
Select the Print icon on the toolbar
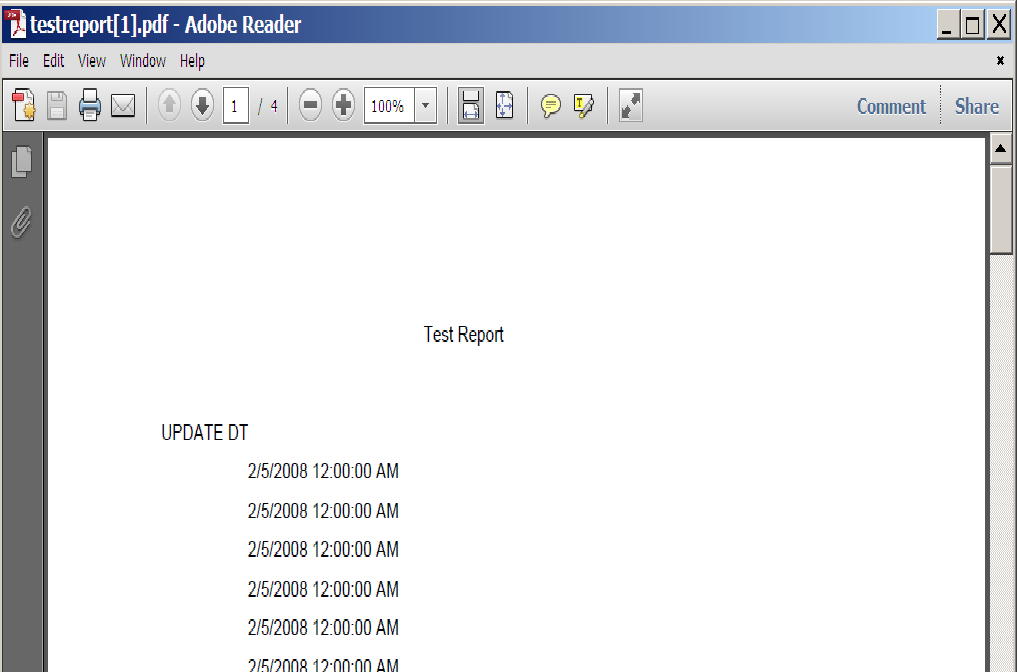pyautogui.click(x=89, y=105)
